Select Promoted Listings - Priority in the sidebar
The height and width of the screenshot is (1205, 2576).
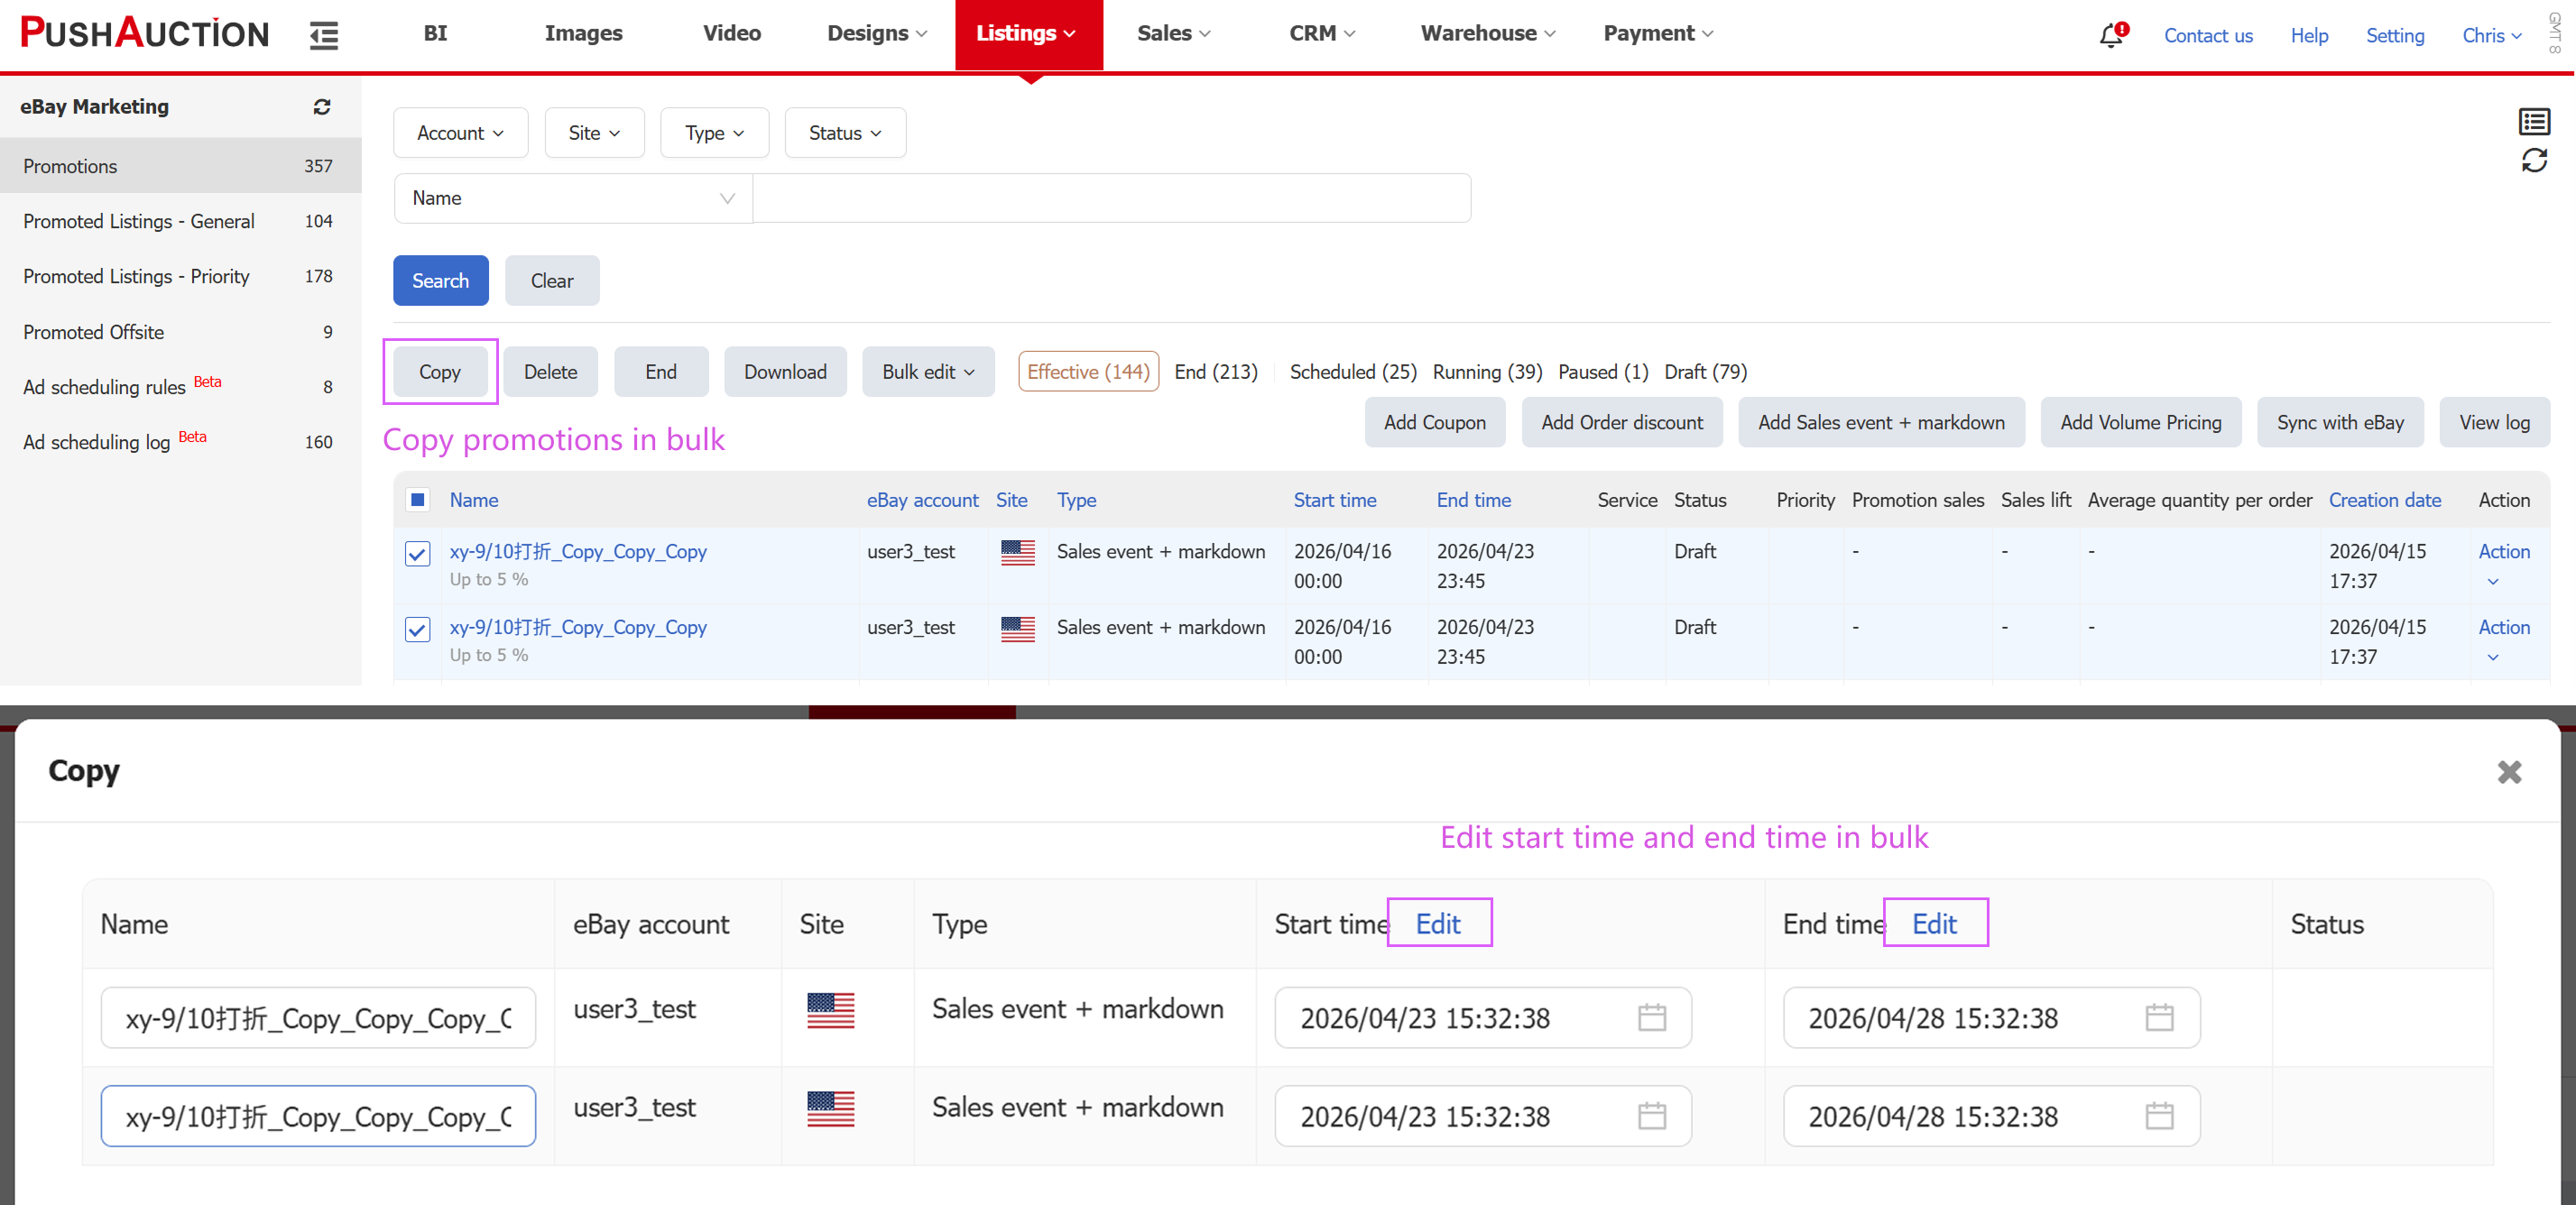coord(137,276)
